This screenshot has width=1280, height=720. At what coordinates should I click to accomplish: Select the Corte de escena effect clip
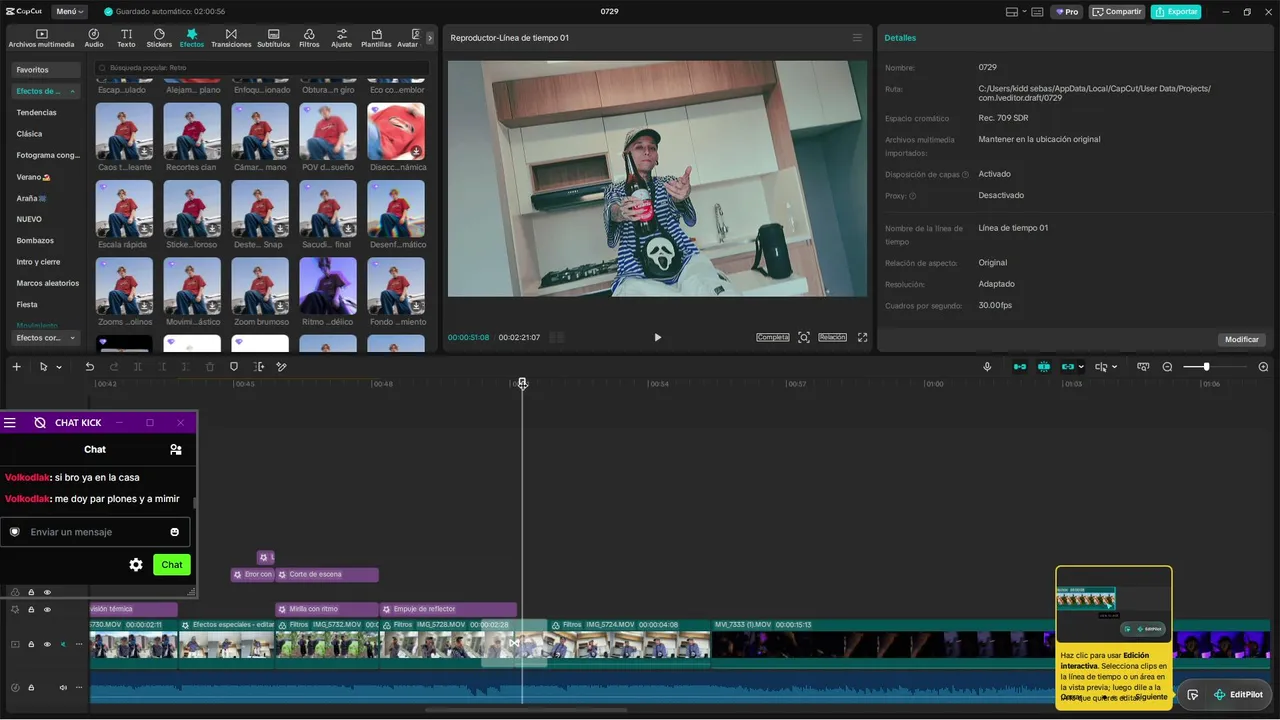tap(327, 575)
